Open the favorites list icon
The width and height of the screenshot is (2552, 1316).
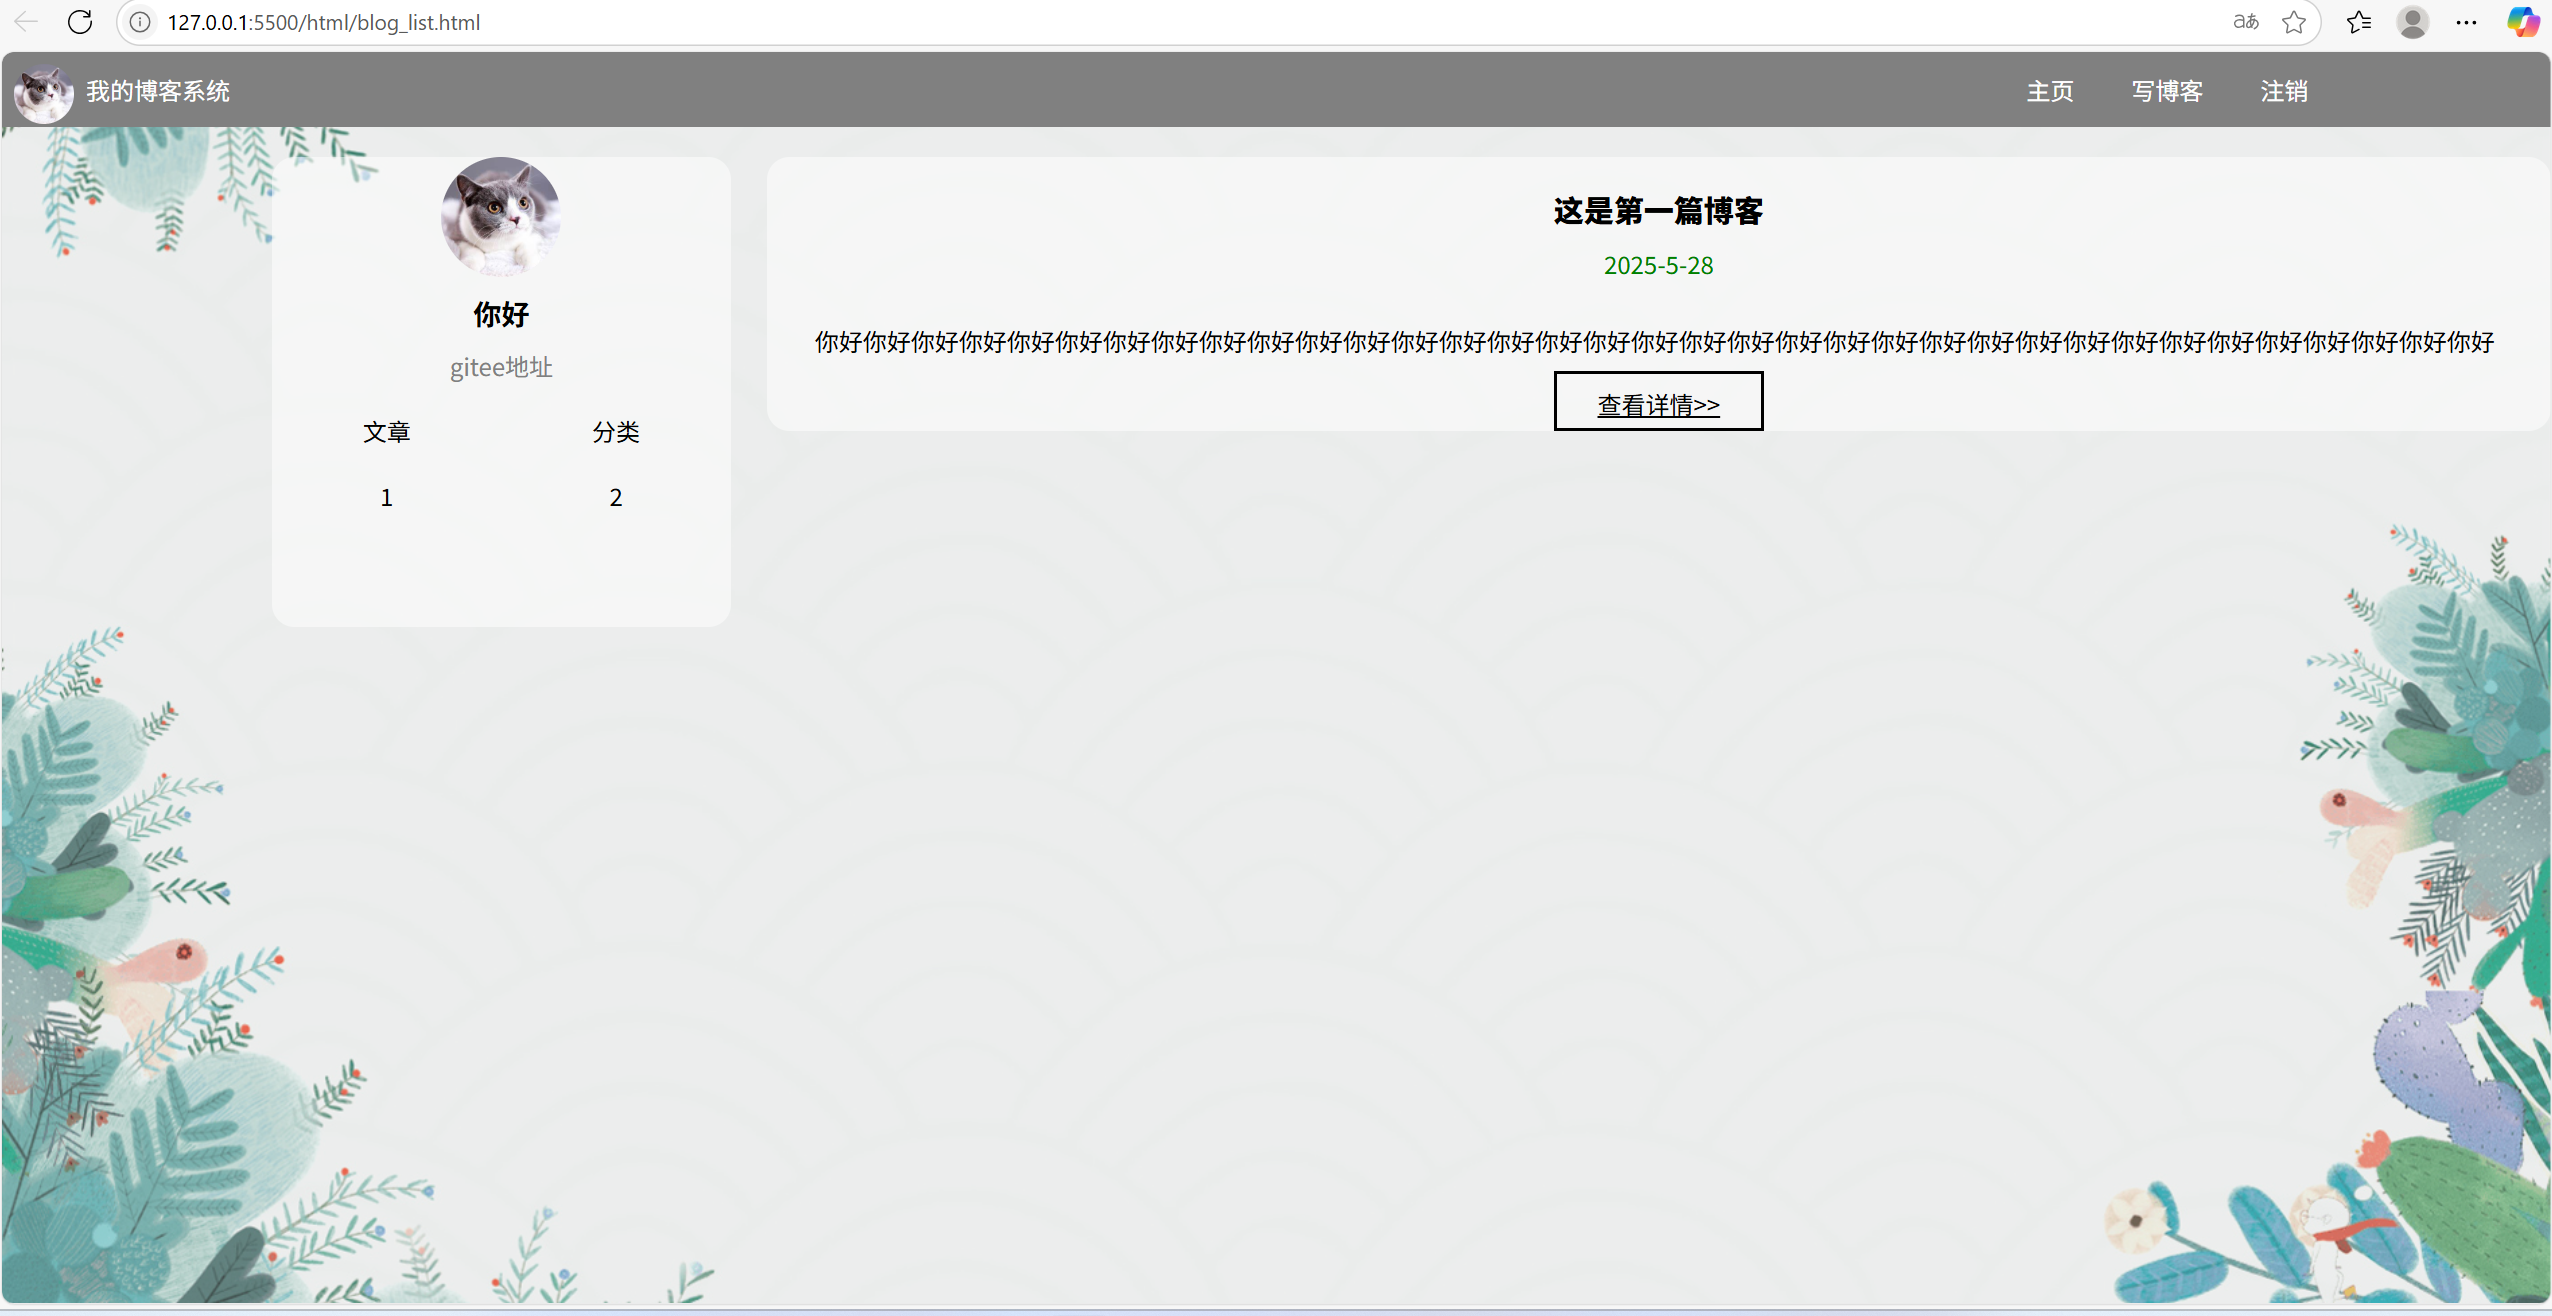(x=2358, y=22)
